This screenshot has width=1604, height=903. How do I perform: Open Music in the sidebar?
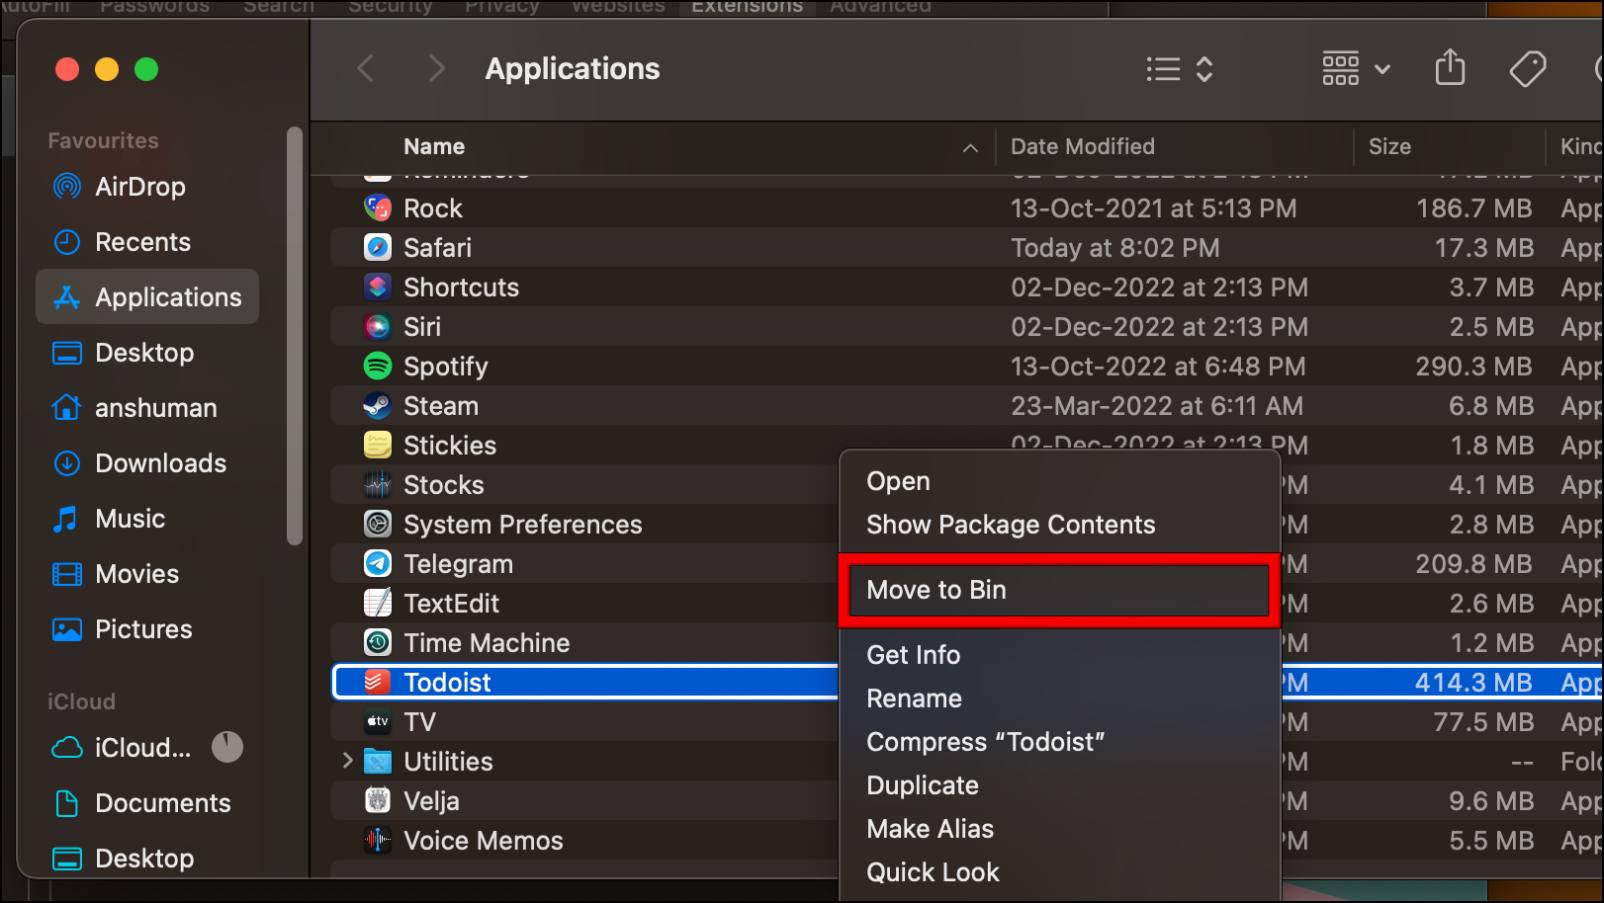(148, 518)
